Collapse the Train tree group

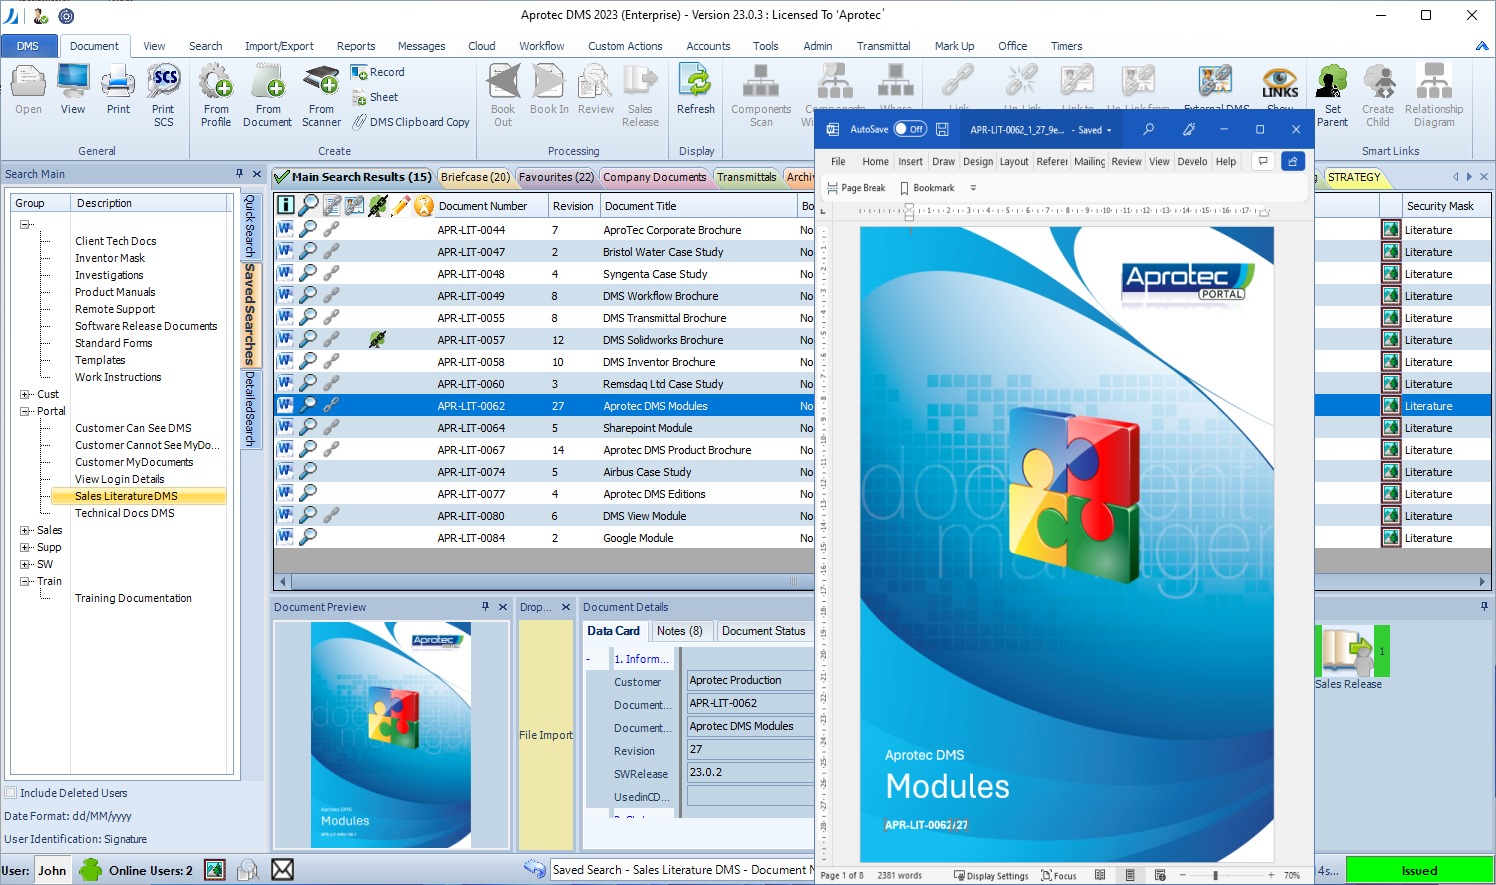click(x=25, y=581)
